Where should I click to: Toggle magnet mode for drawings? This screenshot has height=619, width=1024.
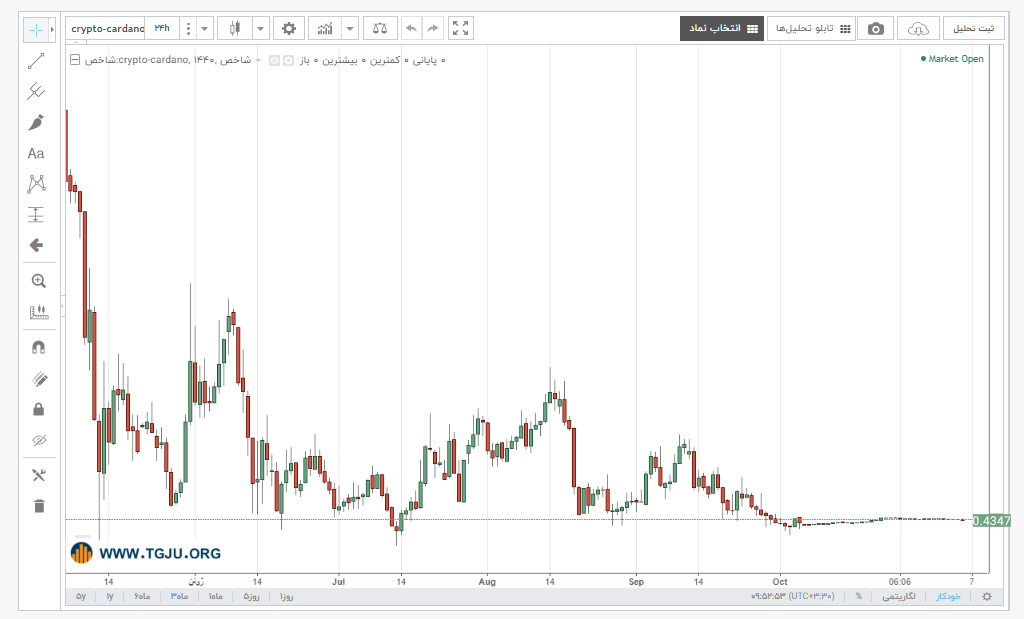click(x=39, y=347)
